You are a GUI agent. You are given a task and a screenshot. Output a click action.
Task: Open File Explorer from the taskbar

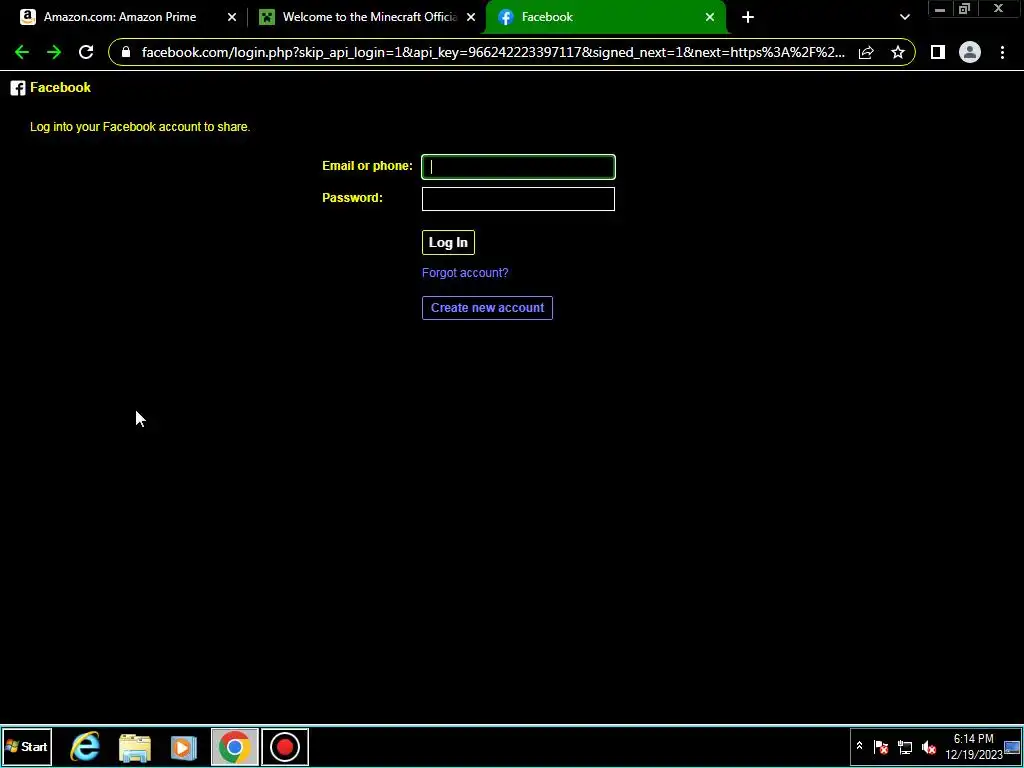tap(135, 747)
